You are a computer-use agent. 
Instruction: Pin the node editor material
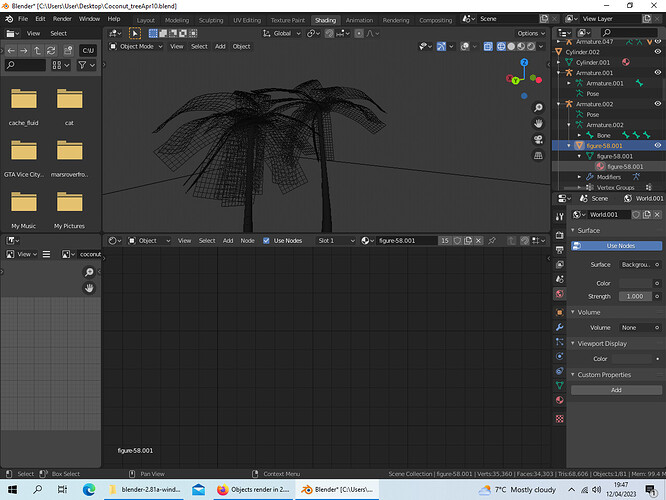[492, 240]
